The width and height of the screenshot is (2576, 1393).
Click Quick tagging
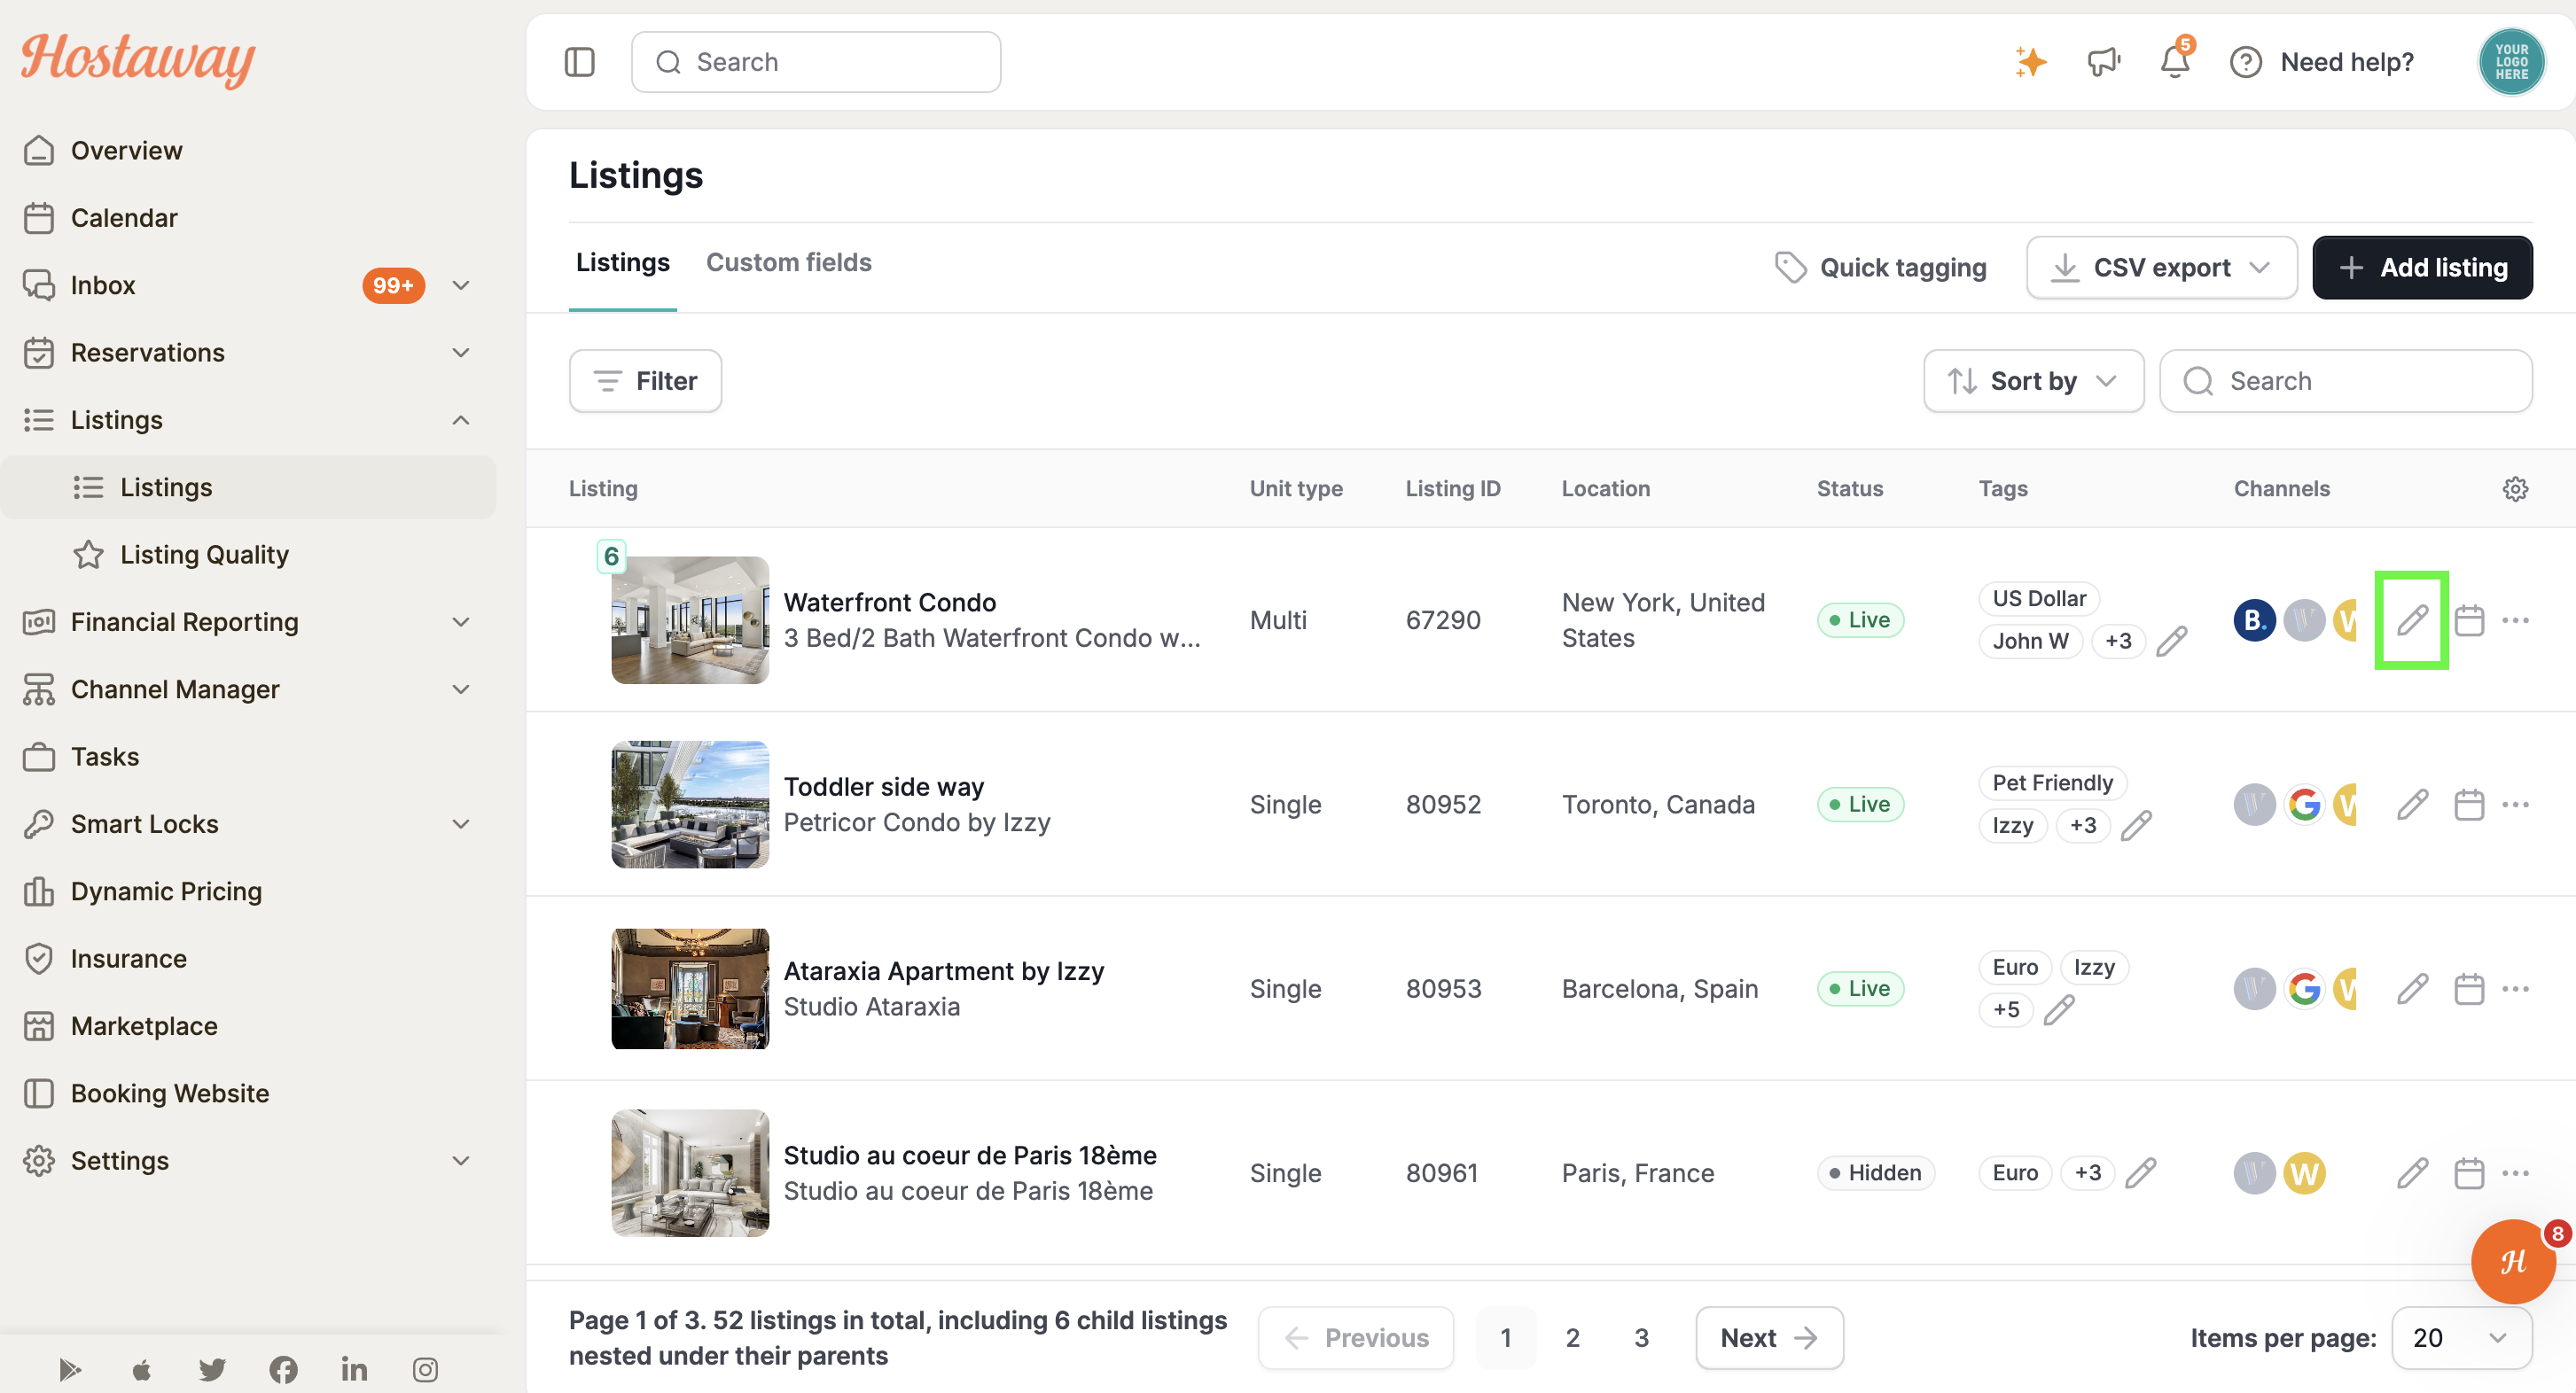click(x=1880, y=267)
